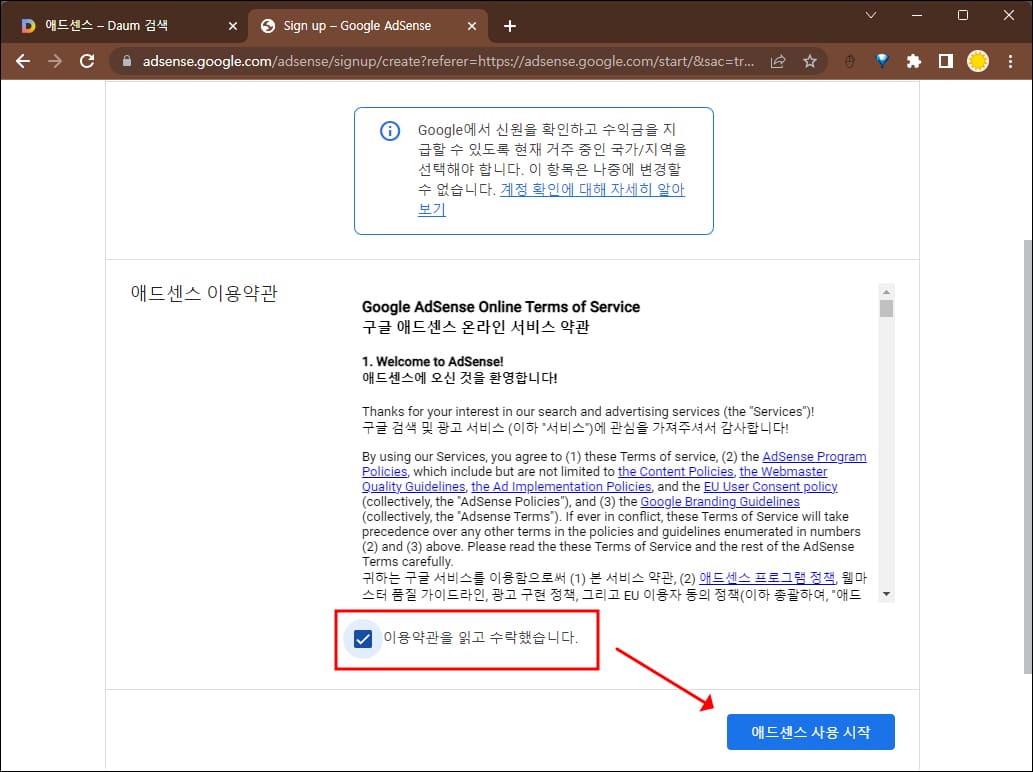This screenshot has width=1033, height=772.
Task: Open a new browser tab
Action: (509, 26)
